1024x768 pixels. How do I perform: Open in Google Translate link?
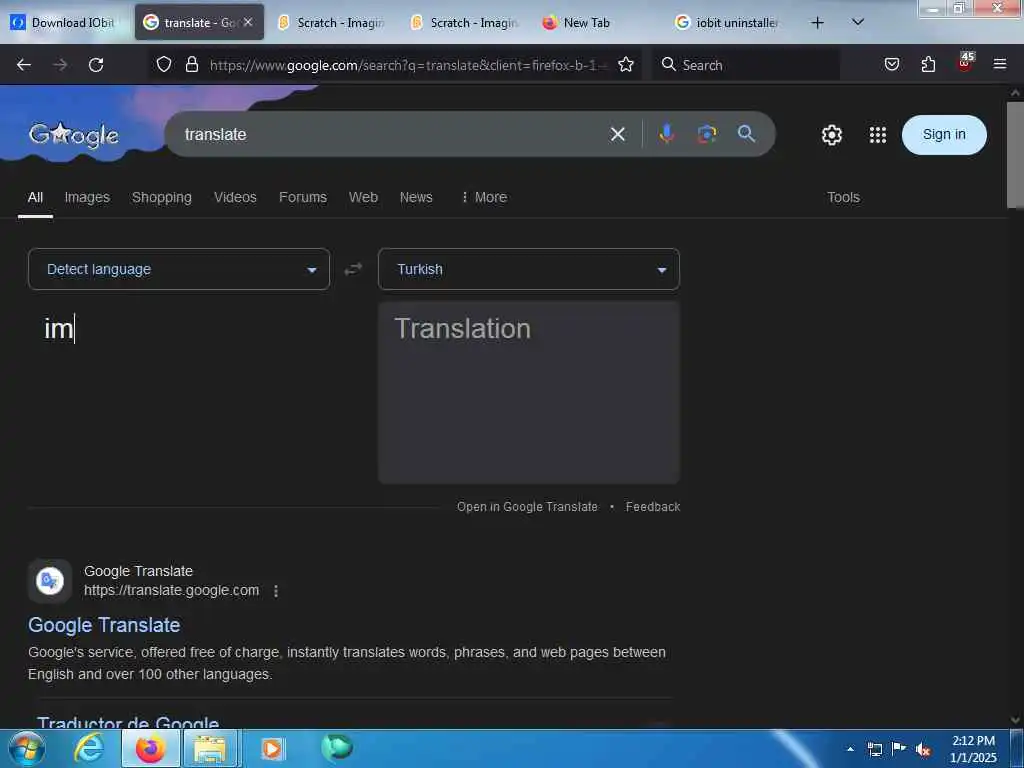point(527,507)
